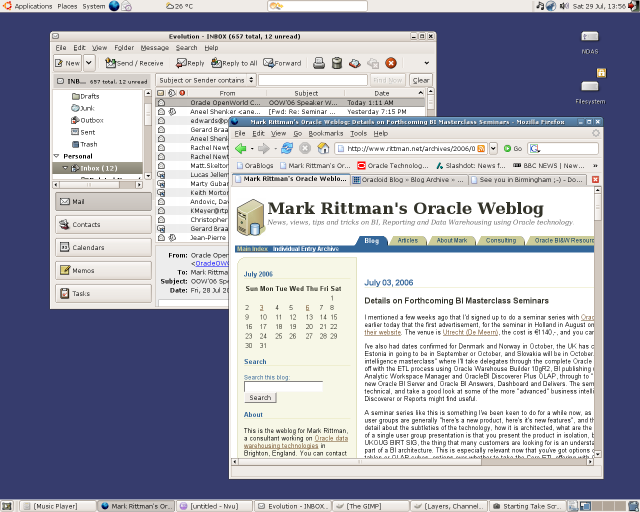Select the Junk folder in Evolution
Viewport: 640px width, 512px height.
click(83, 108)
